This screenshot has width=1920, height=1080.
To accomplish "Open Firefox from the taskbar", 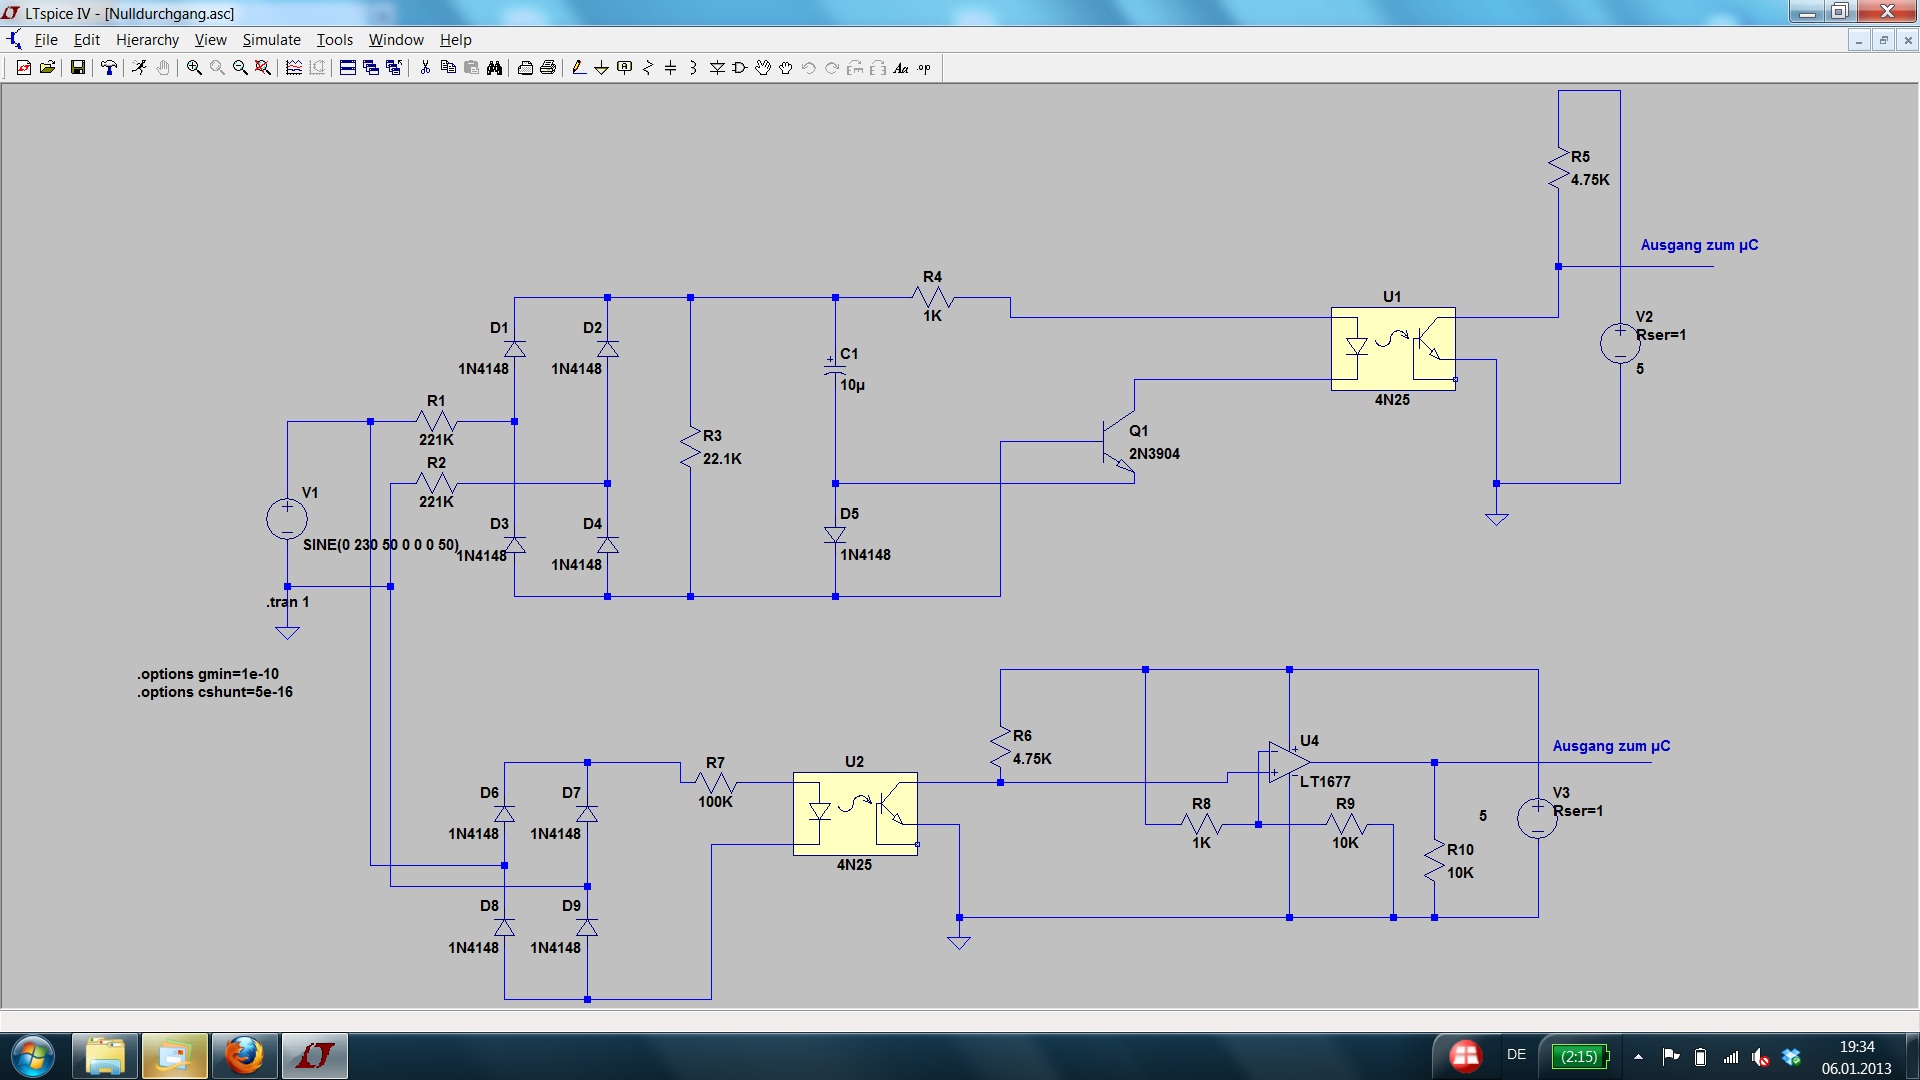I will [244, 1056].
